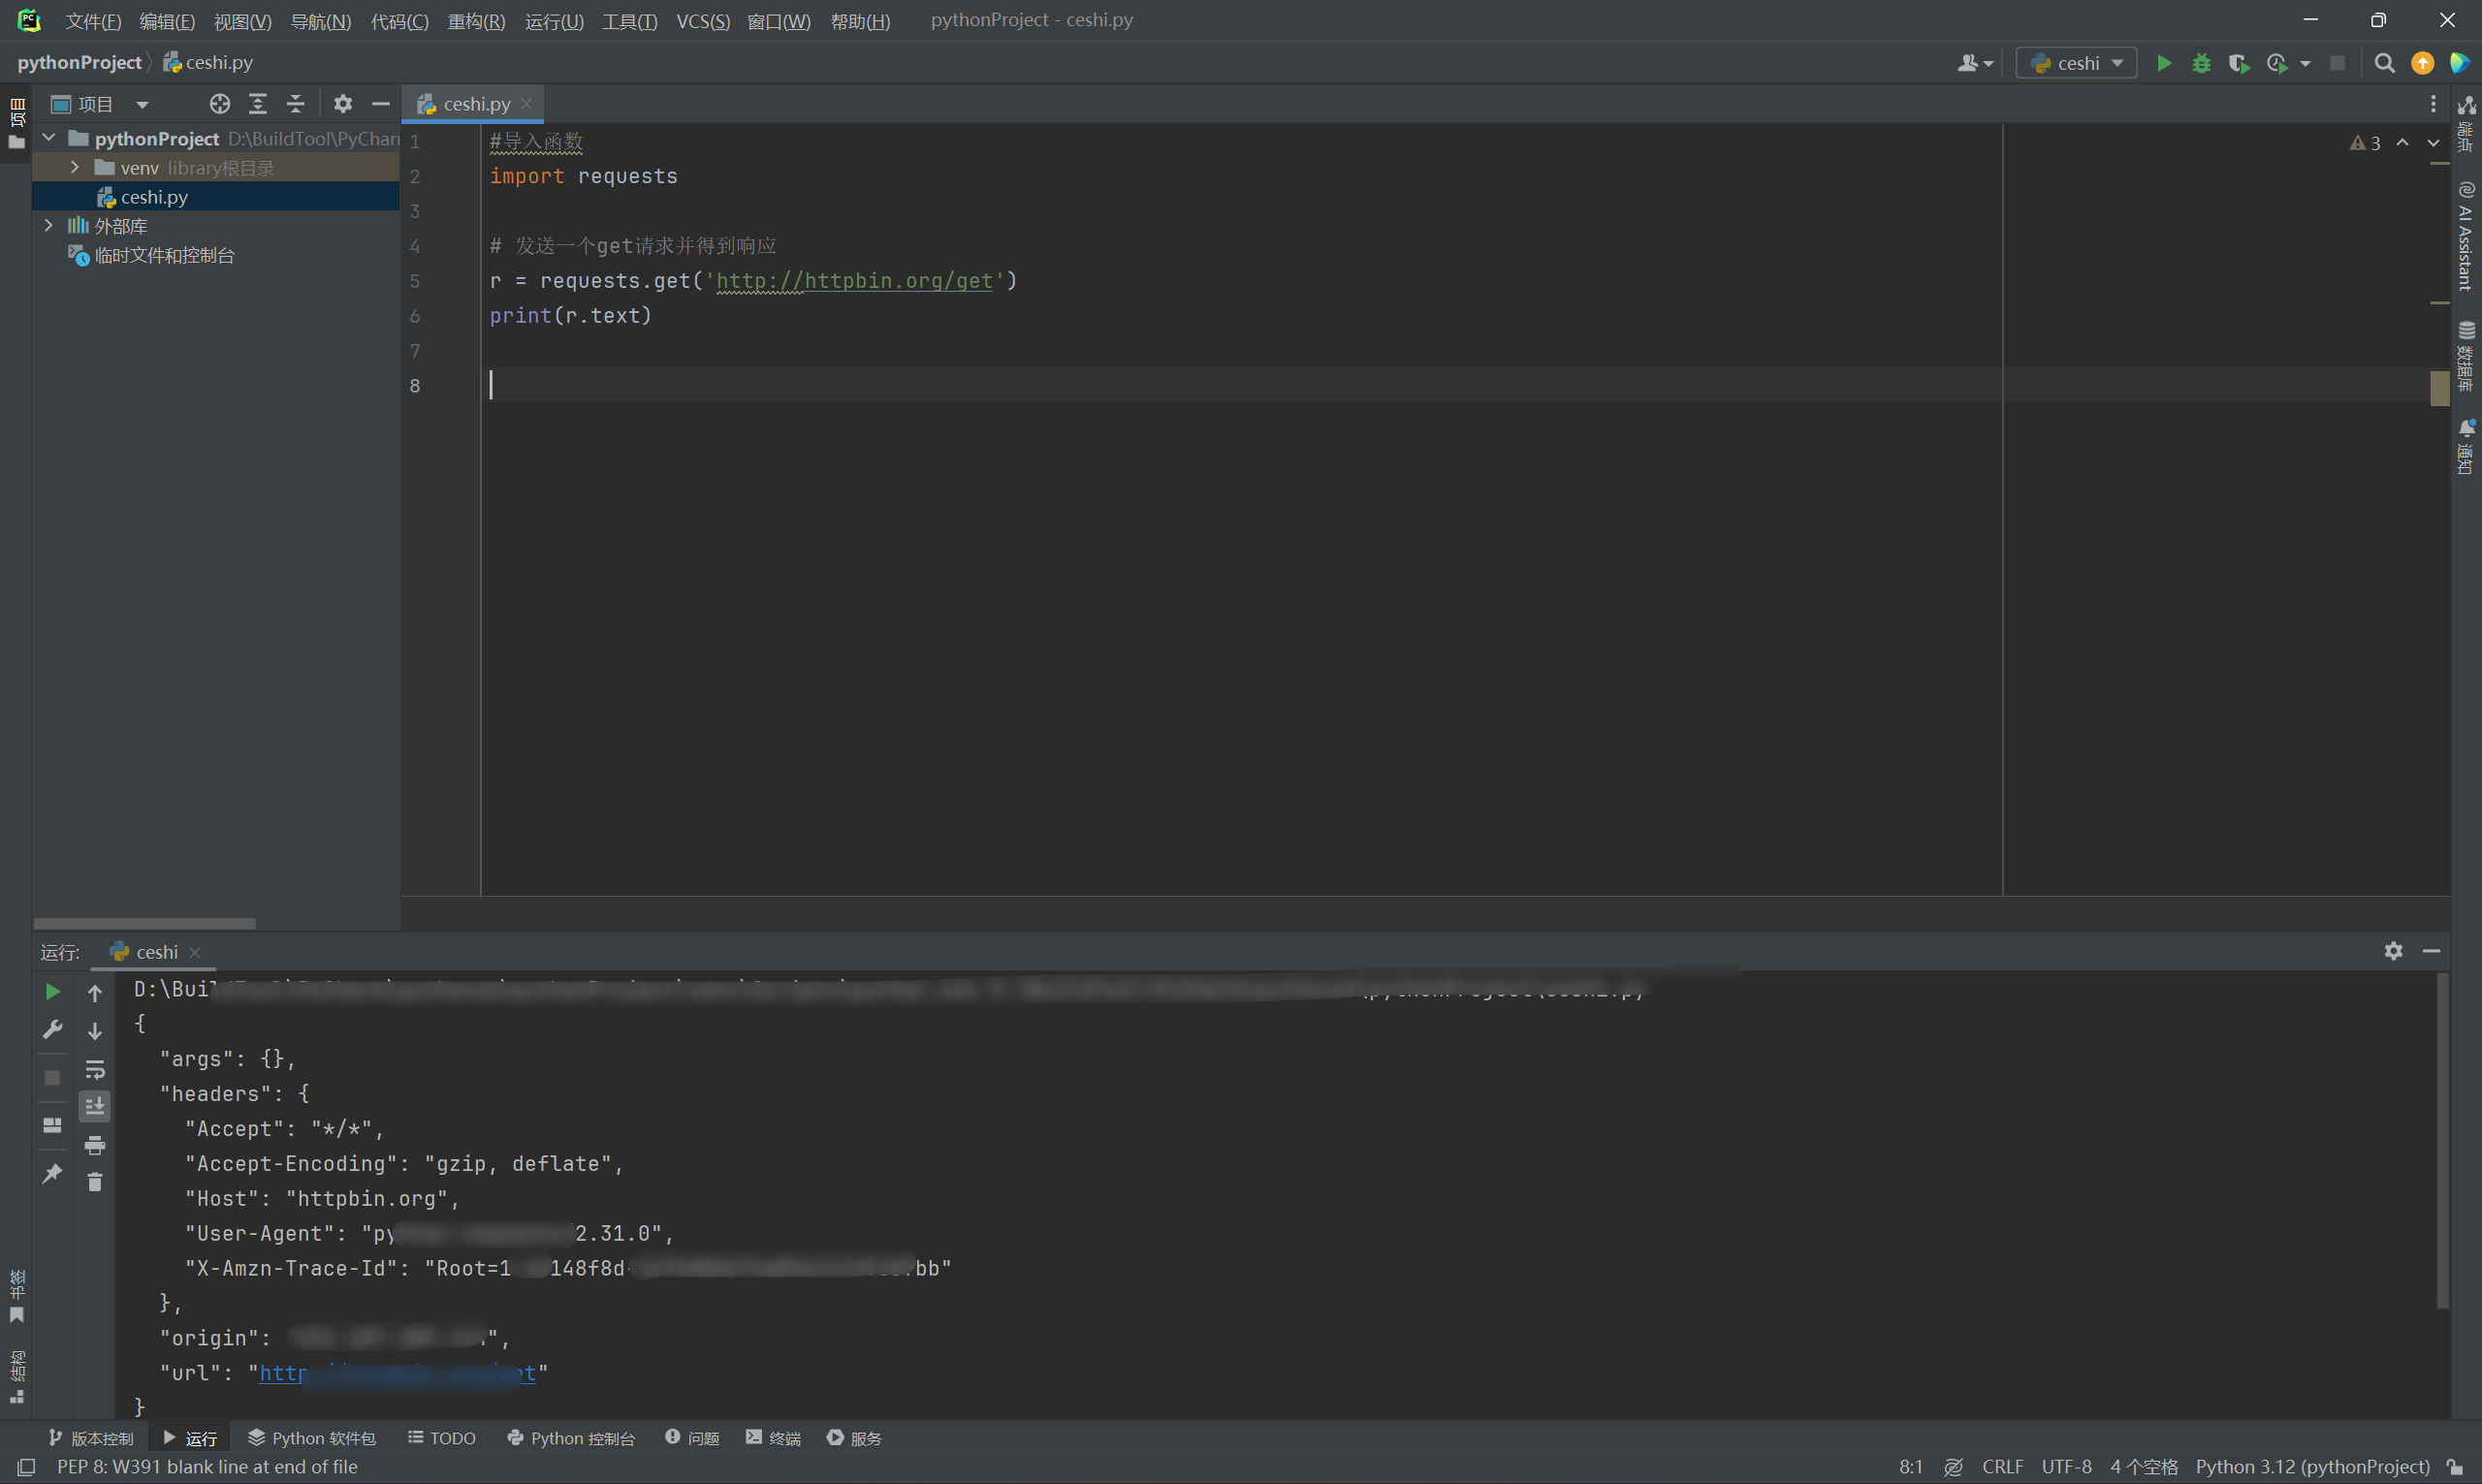Collapse the pythonProject root folder
Screen dimensions: 2482x1484
point(49,138)
